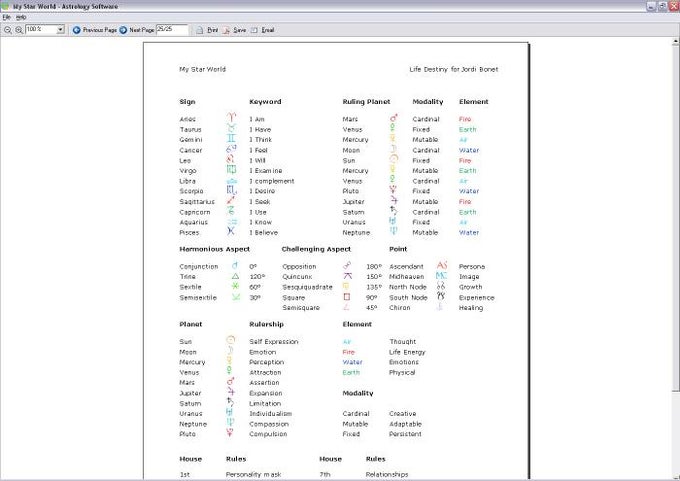Click the Save PDF icon

(x=226, y=30)
